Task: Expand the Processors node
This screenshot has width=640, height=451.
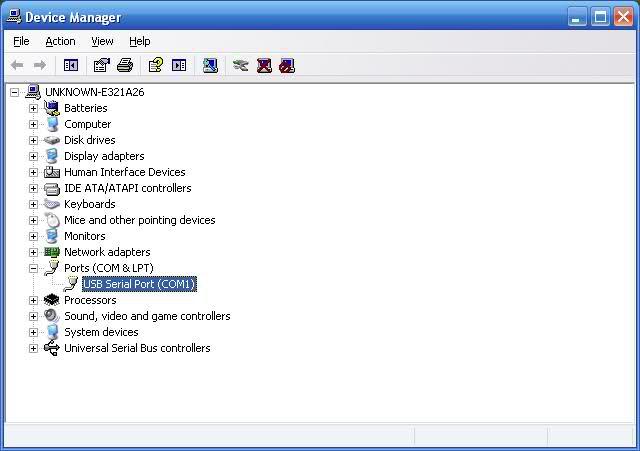Action: 33,300
